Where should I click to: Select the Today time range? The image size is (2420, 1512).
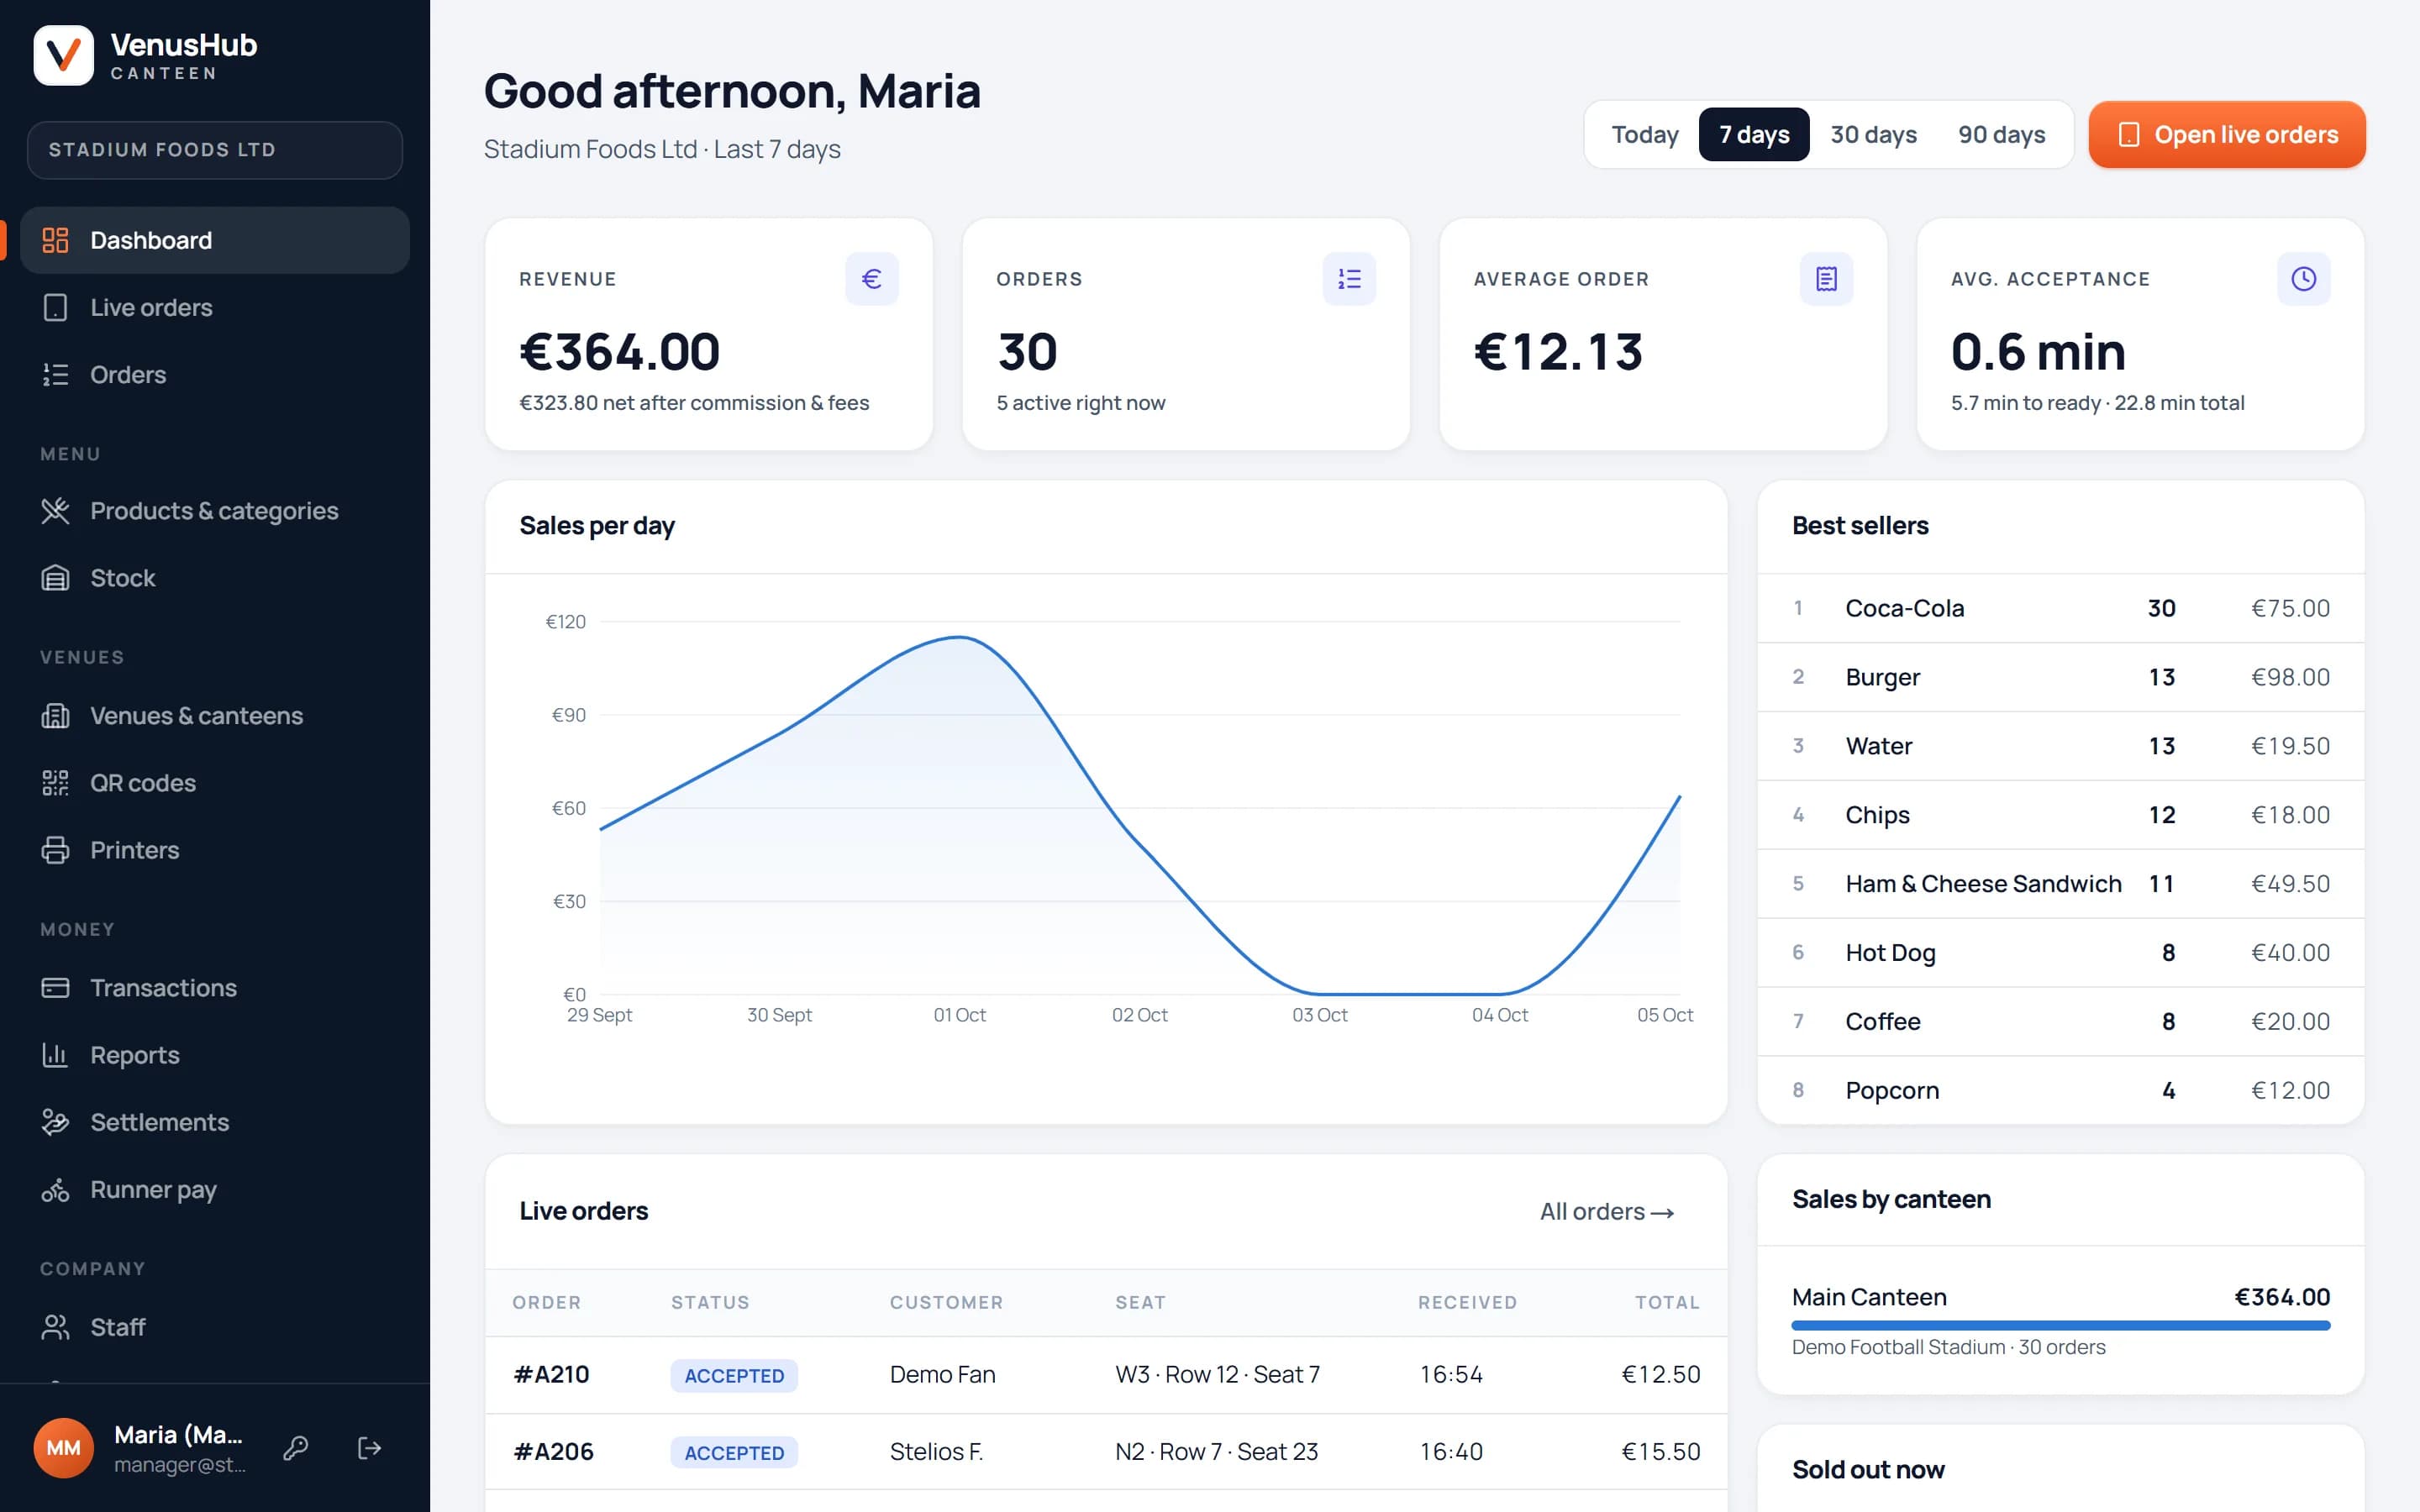[1644, 134]
